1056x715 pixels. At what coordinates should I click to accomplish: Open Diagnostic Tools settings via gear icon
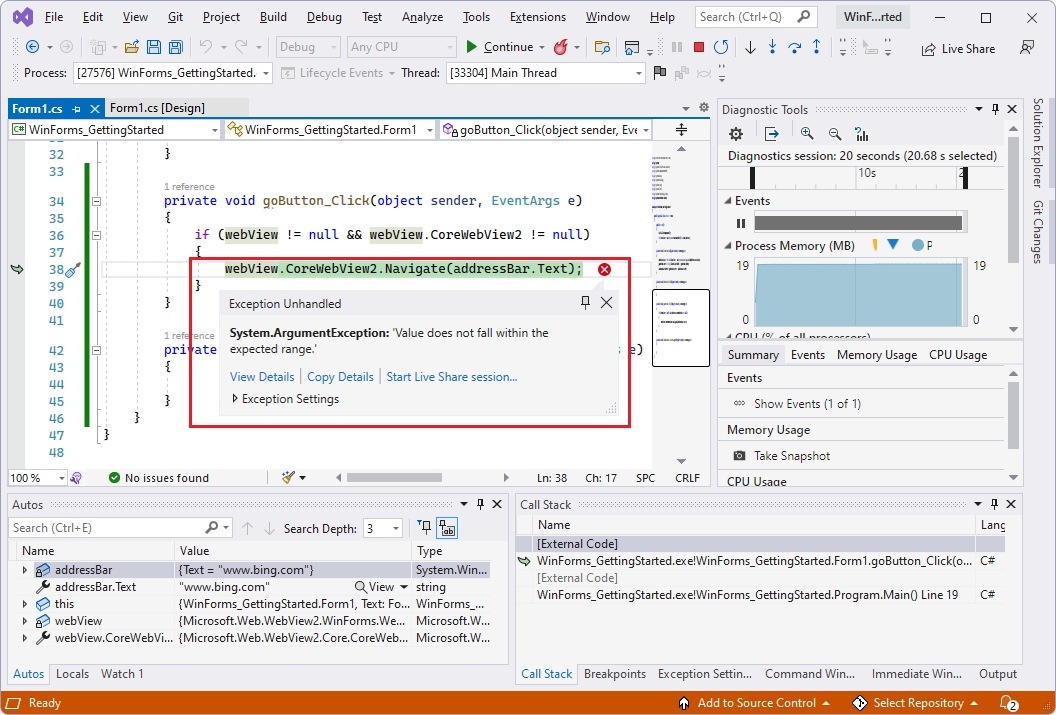(736, 133)
